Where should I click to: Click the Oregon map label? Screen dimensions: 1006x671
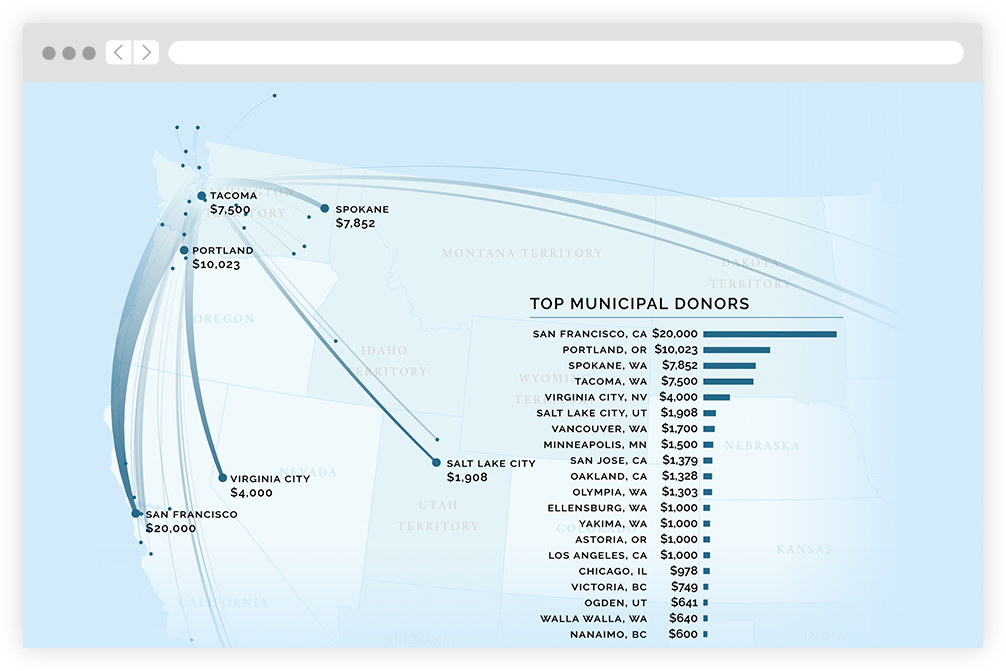point(224,319)
